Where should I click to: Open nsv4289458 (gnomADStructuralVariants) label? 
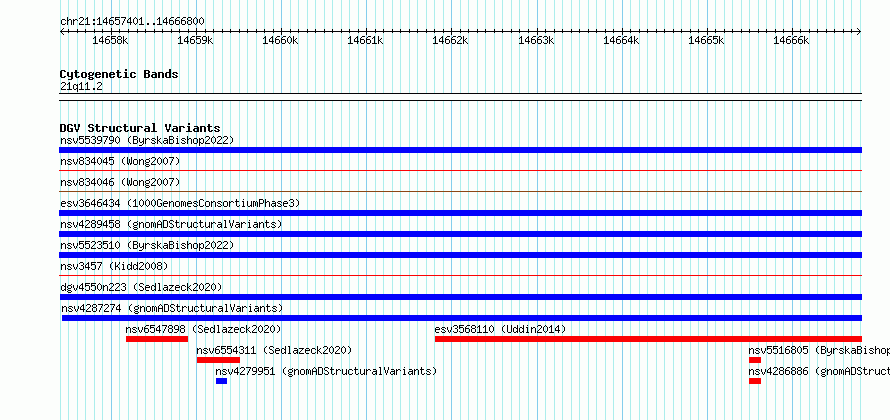point(171,224)
